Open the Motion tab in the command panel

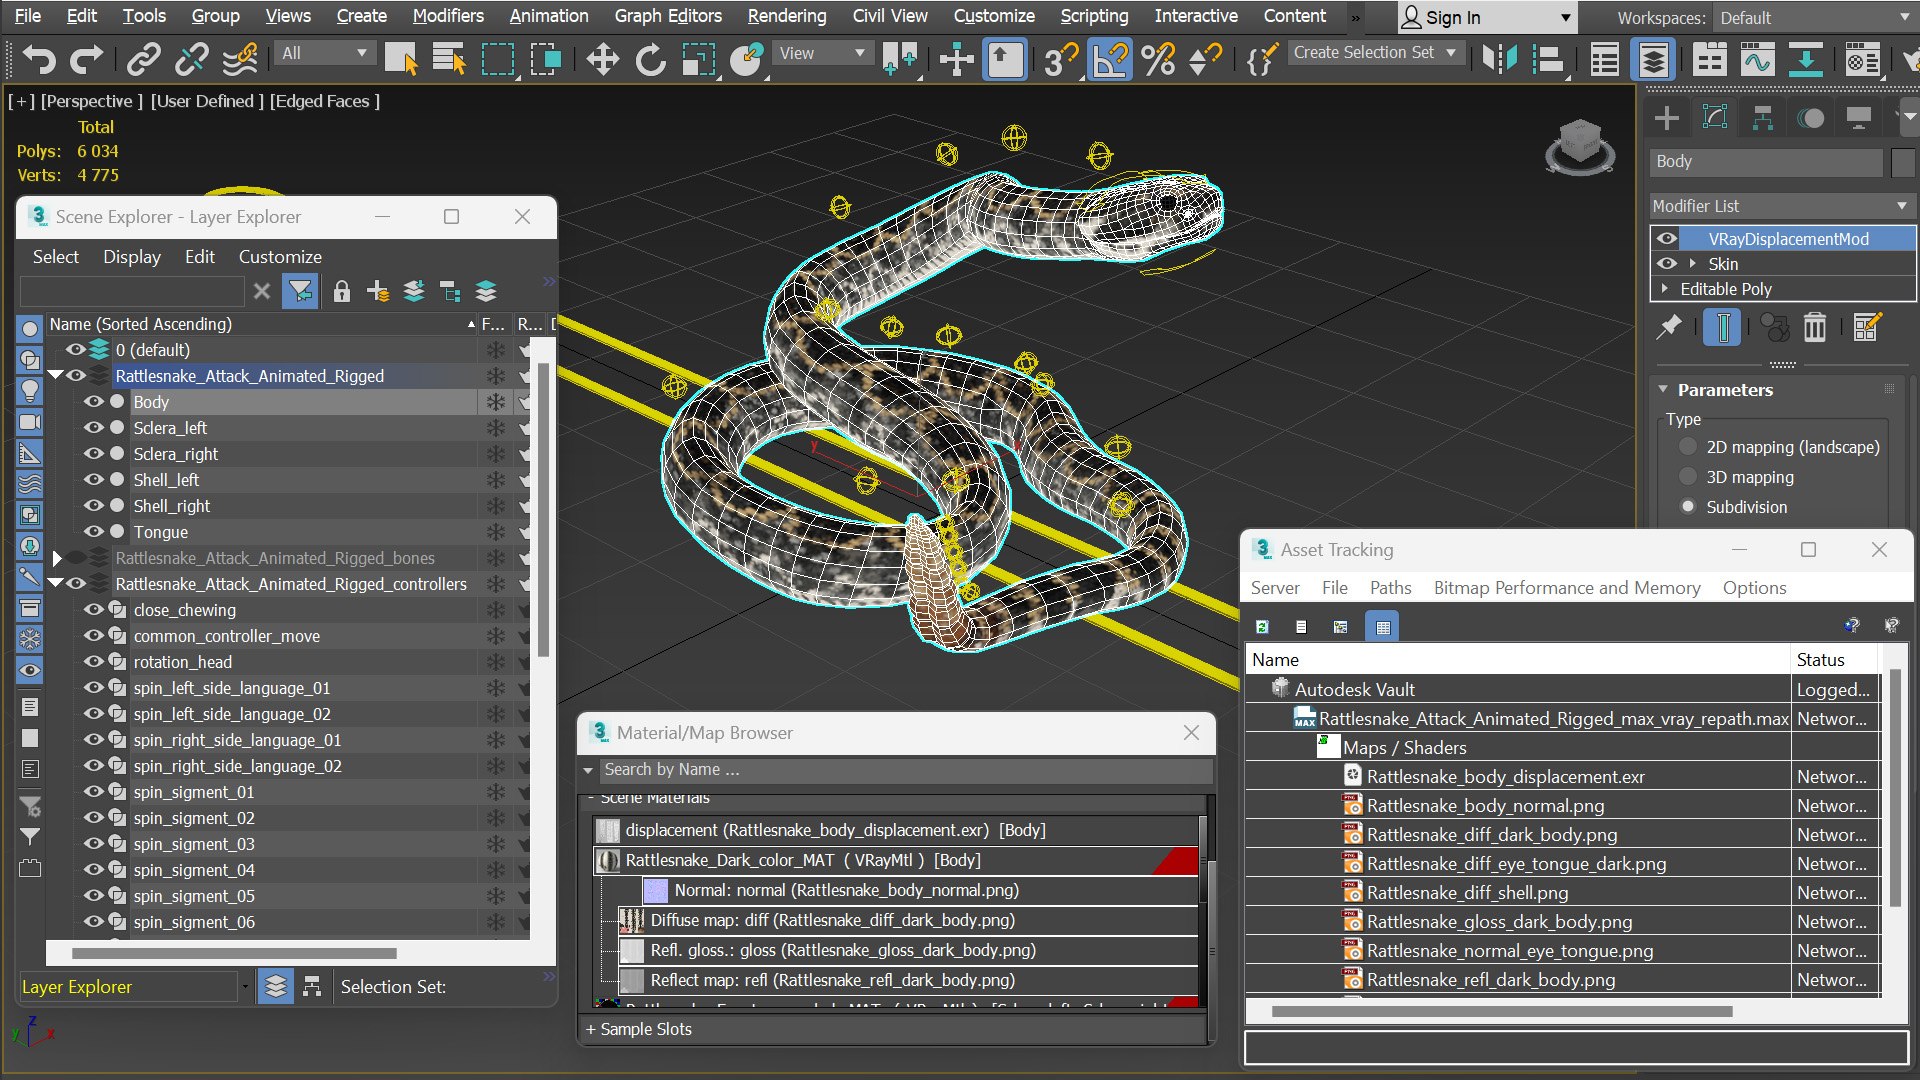tap(1810, 118)
